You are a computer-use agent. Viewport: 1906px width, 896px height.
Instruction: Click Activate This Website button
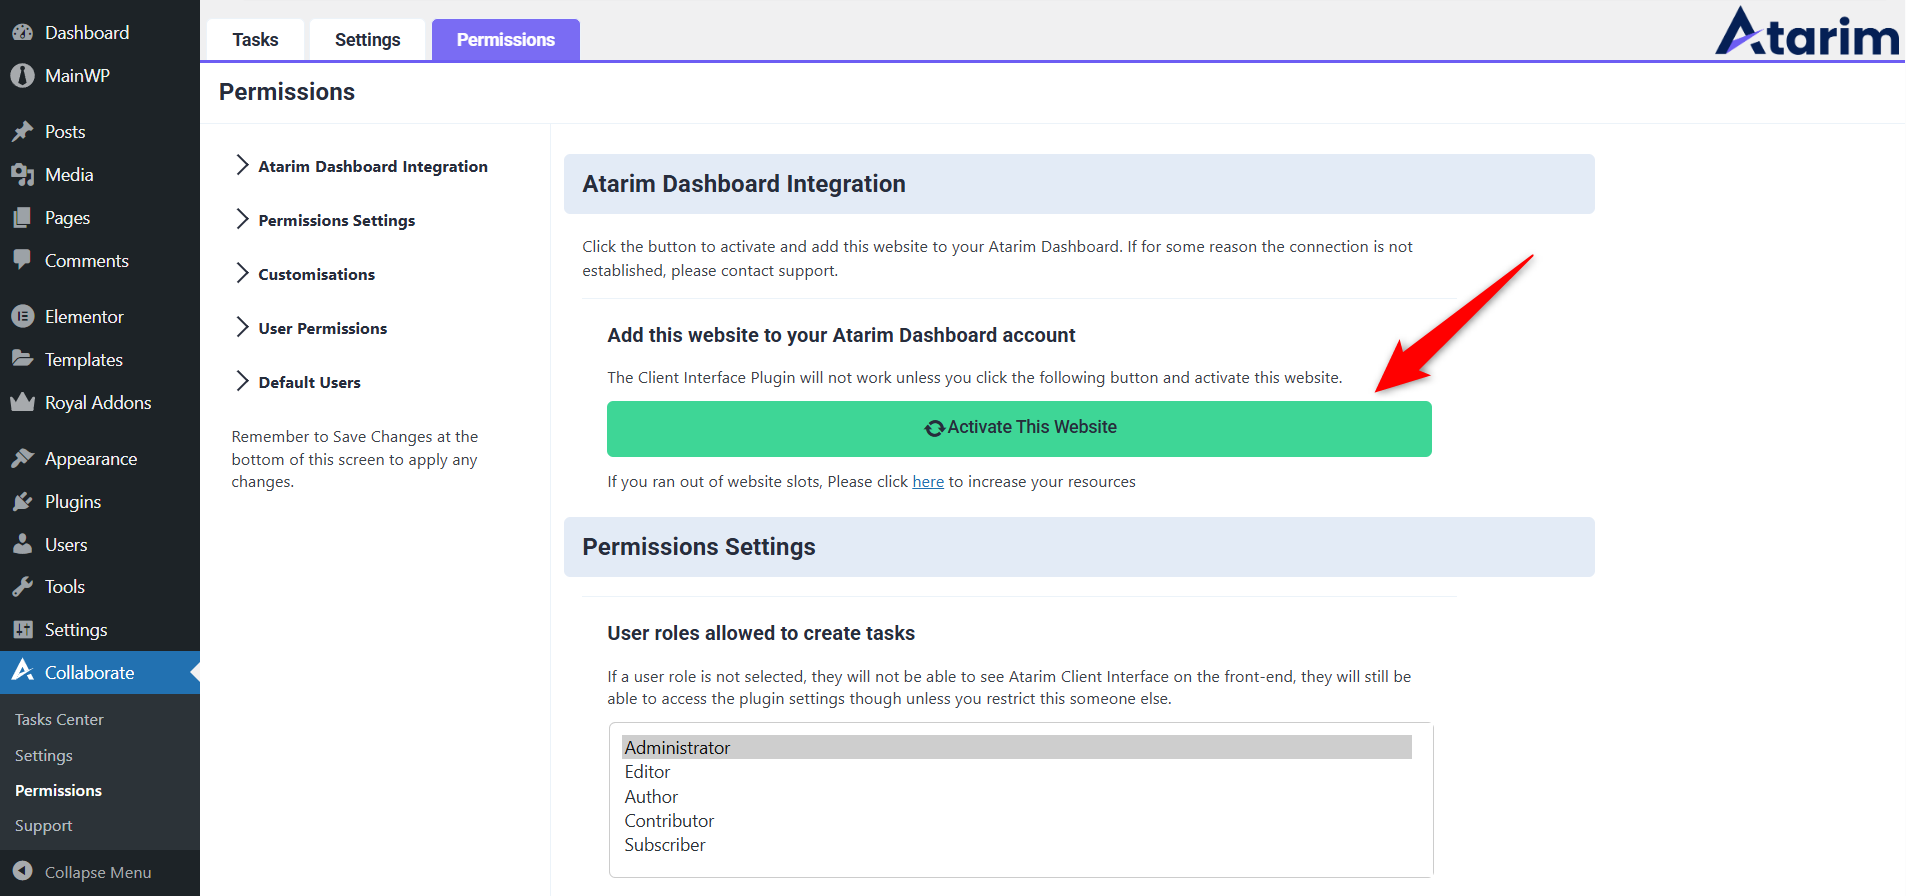click(x=1019, y=429)
